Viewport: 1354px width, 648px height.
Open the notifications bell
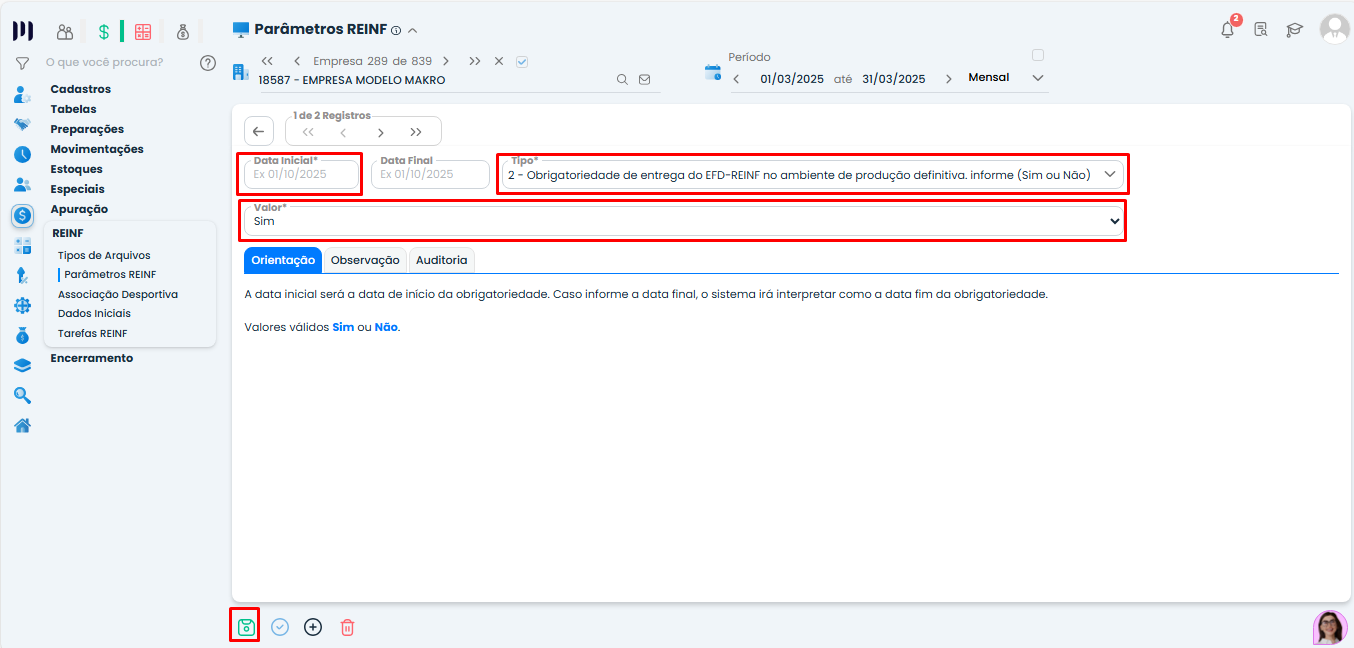coord(1227,30)
